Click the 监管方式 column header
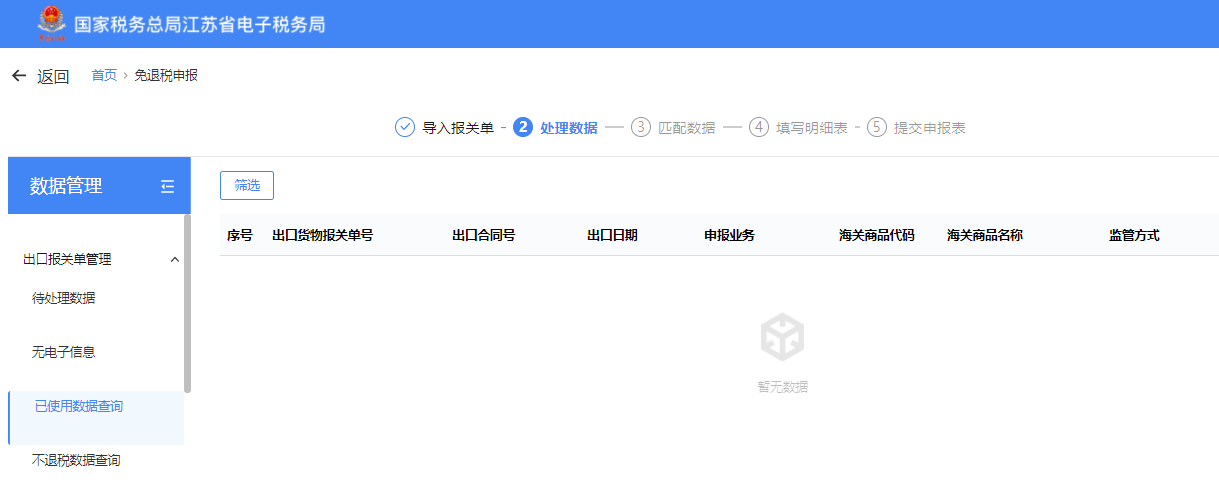Screen dimensions: 1219x482 [1134, 235]
